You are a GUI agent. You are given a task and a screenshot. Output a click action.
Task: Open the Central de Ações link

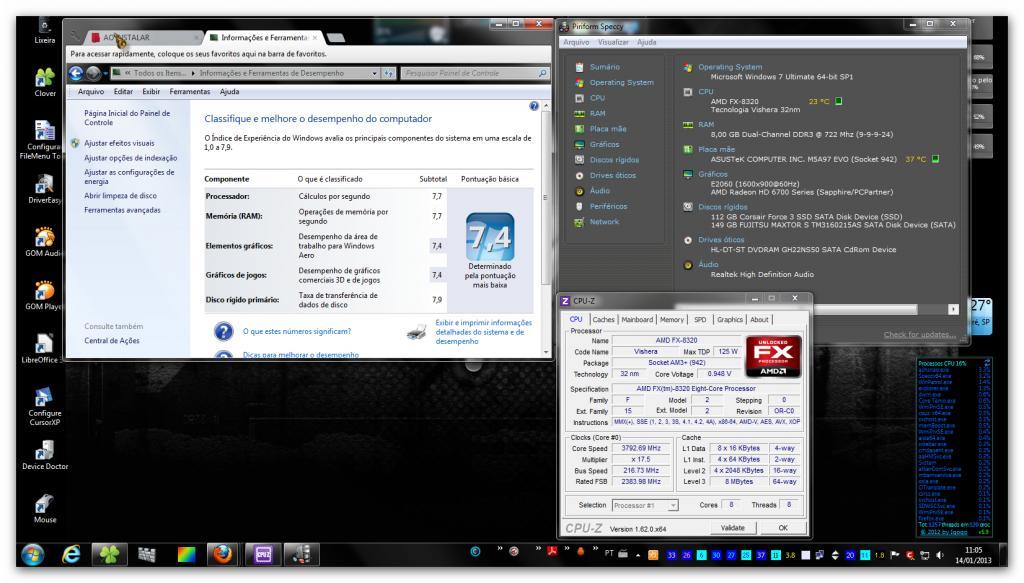112,341
